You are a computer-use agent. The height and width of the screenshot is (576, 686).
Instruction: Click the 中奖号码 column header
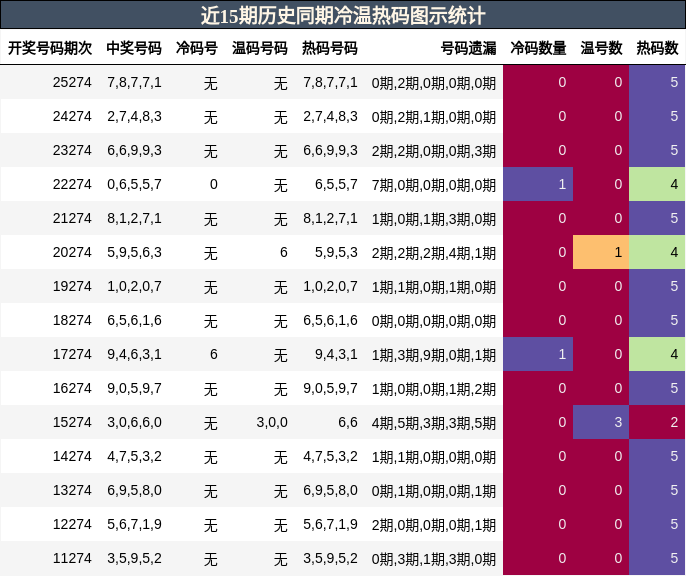point(134,48)
